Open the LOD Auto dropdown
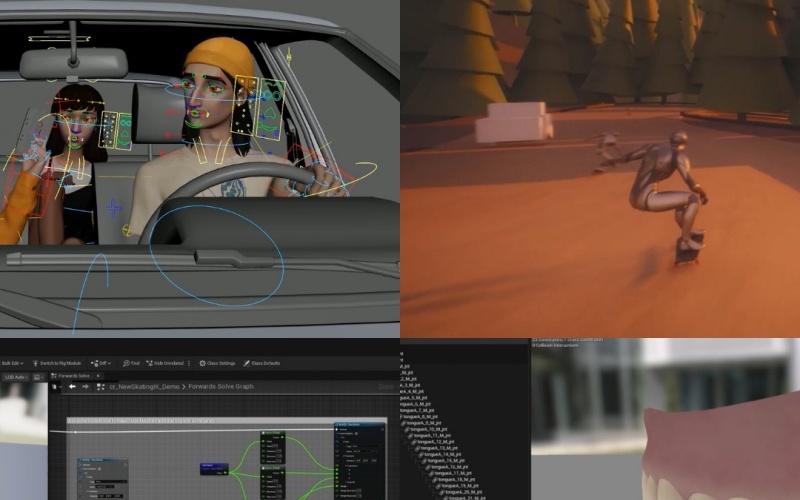This screenshot has width=800, height=500. click(16, 377)
